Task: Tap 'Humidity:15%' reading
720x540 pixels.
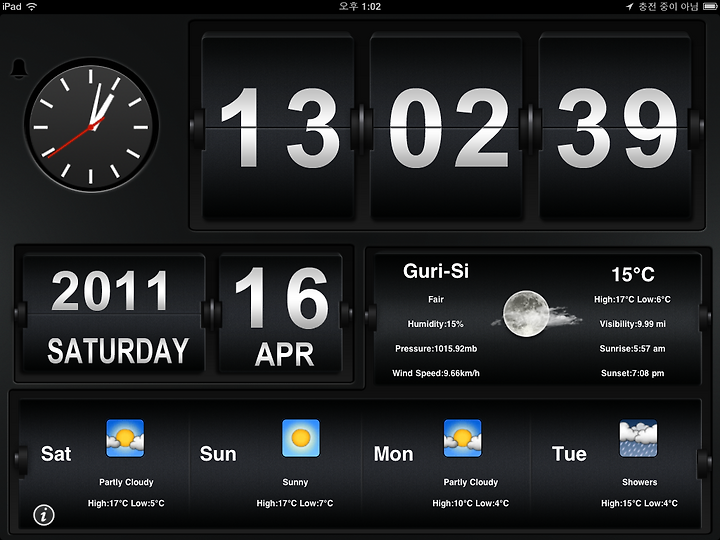Action: click(435, 324)
